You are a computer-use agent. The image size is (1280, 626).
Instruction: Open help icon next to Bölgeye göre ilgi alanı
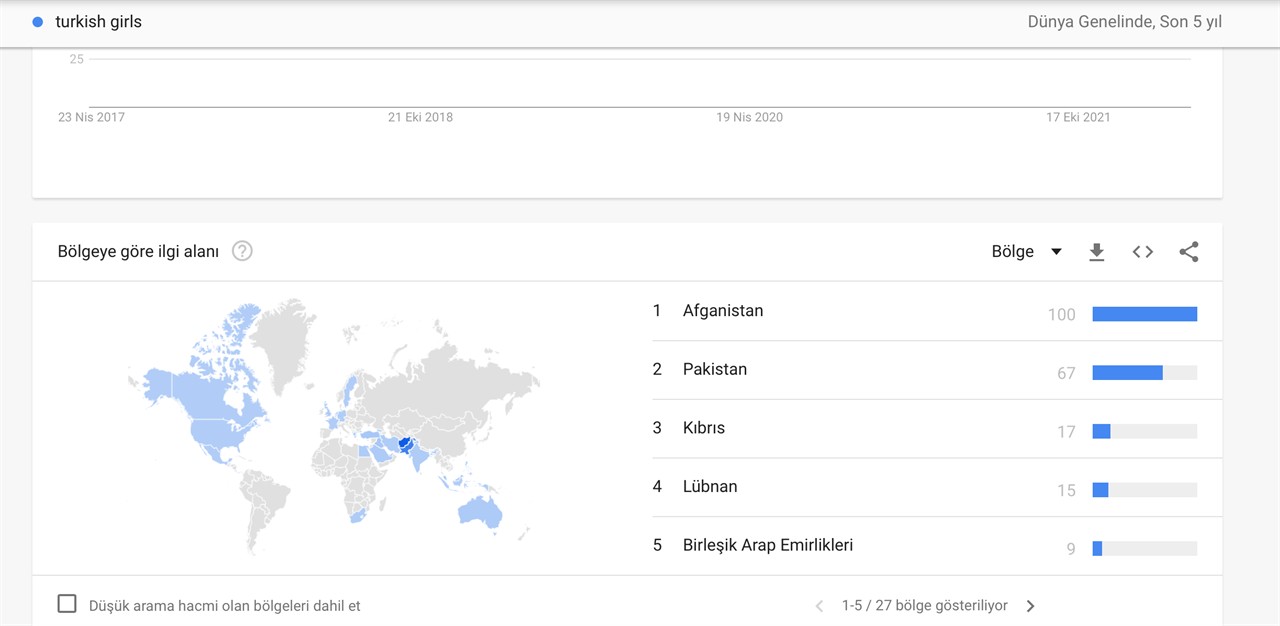tap(242, 251)
